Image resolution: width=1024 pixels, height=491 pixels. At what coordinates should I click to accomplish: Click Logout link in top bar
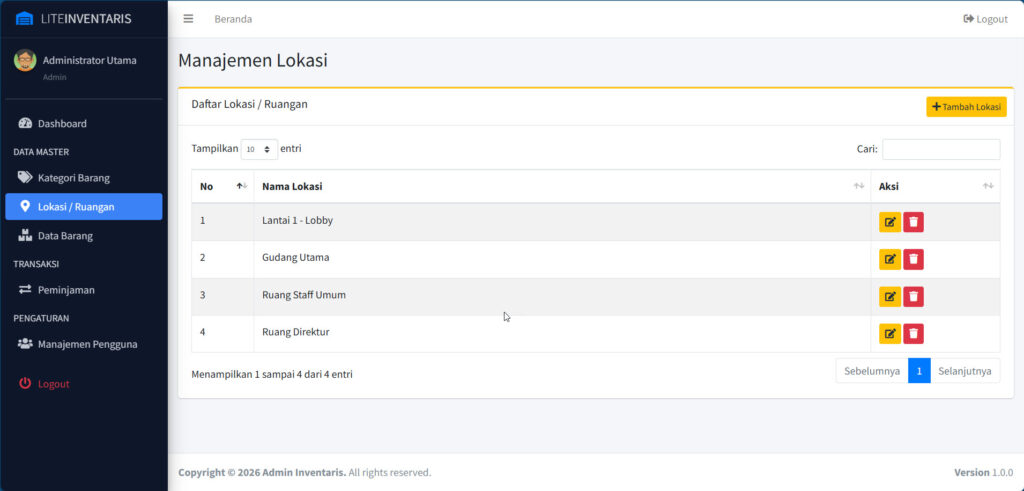pyautogui.click(x=985, y=19)
